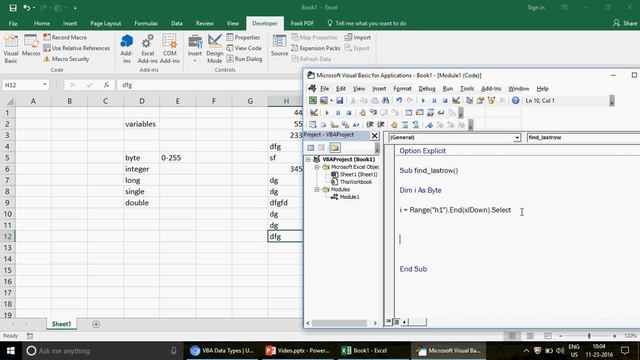This screenshot has width=640, height=360.
Task: Open the Name Box dropdown
Action: [x=44, y=85]
